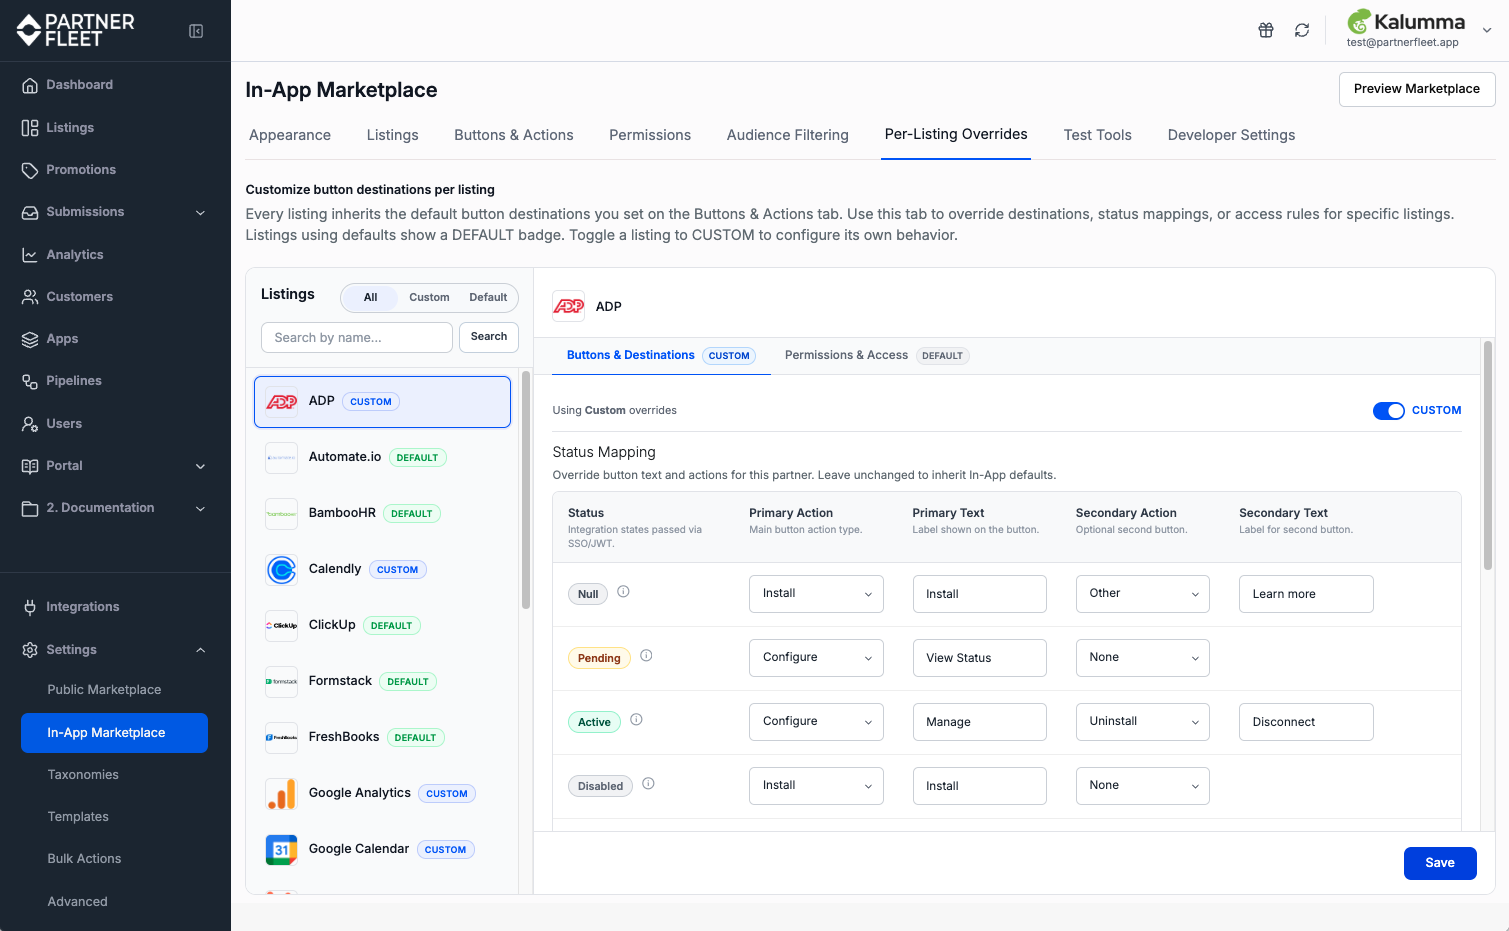Click the Documentation folder icon
Image resolution: width=1509 pixels, height=931 pixels.
click(30, 508)
